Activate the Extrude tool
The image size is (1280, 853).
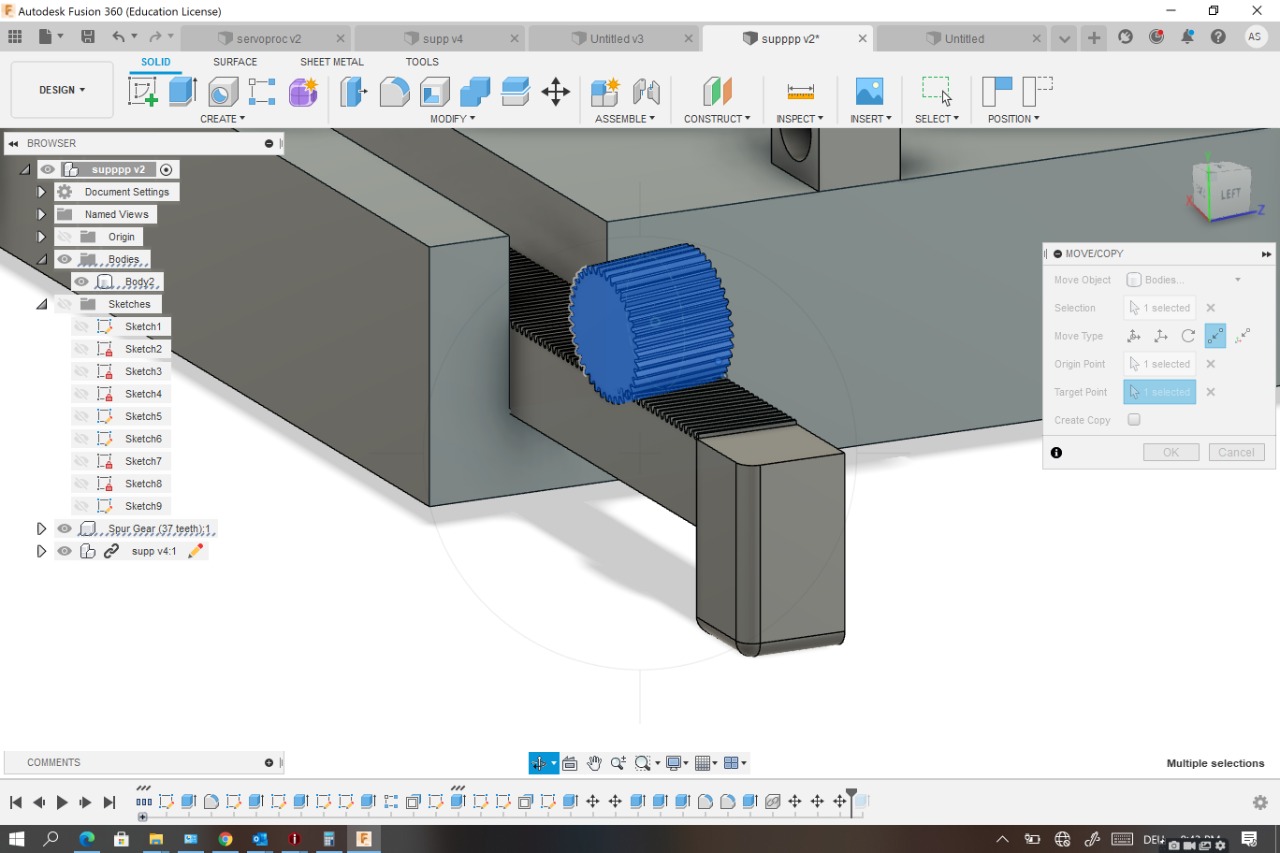(182, 91)
